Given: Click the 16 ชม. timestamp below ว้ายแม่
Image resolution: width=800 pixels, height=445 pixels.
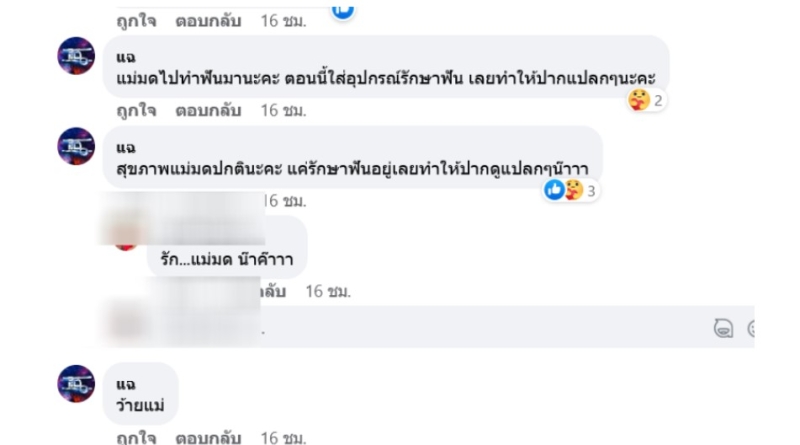Looking at the screenshot, I should 284,437.
